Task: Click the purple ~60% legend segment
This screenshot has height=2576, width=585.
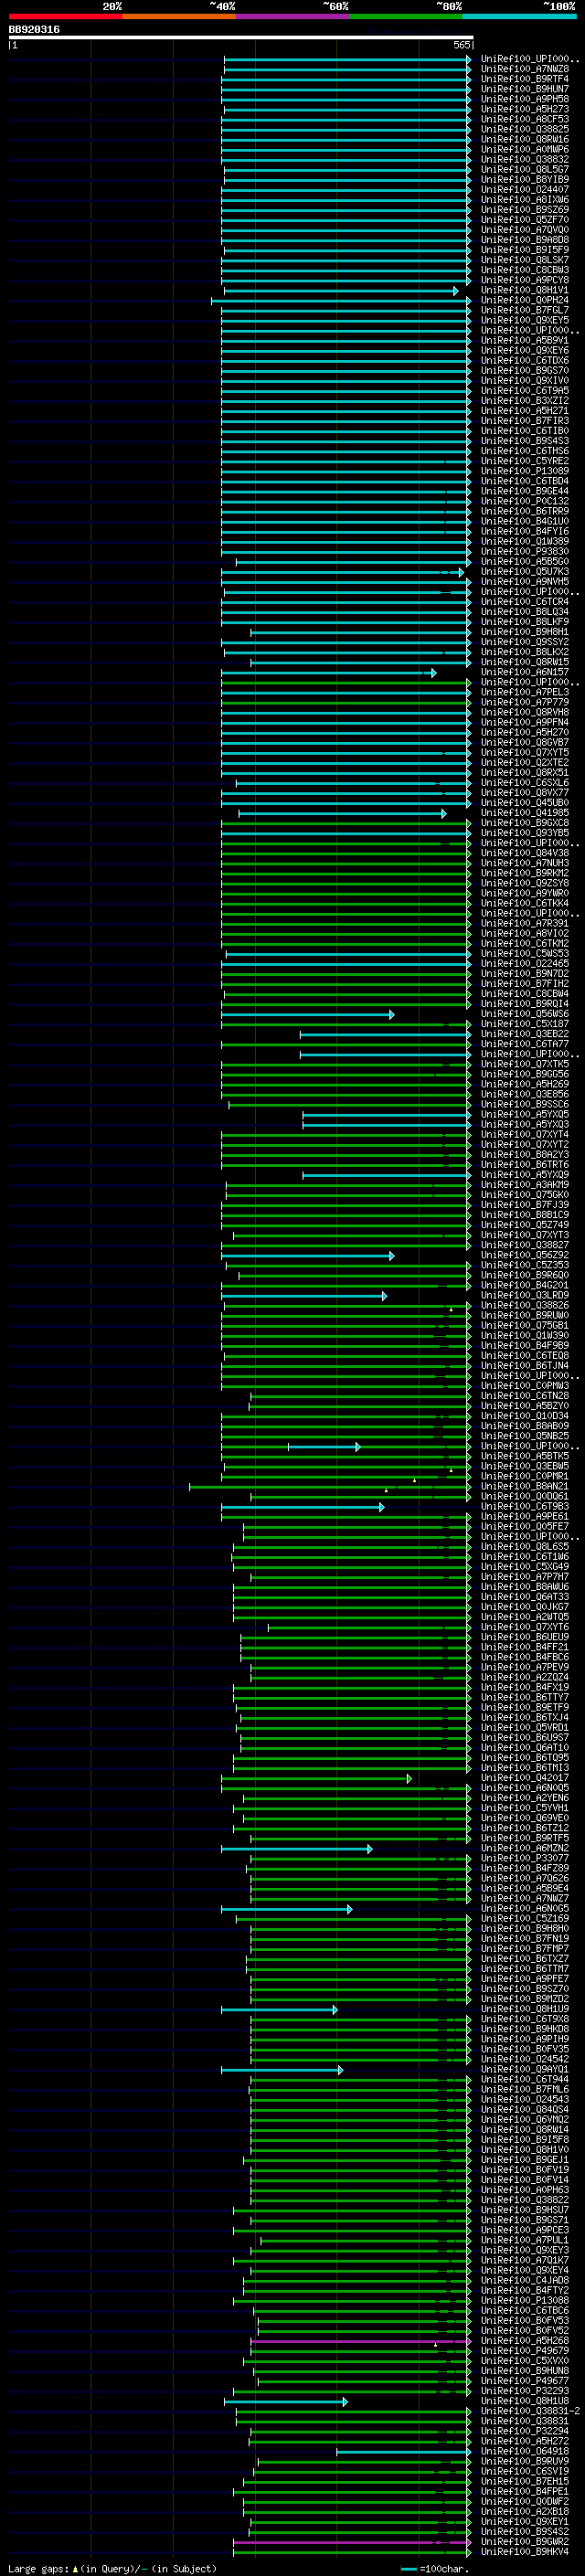Action: pos(292,16)
